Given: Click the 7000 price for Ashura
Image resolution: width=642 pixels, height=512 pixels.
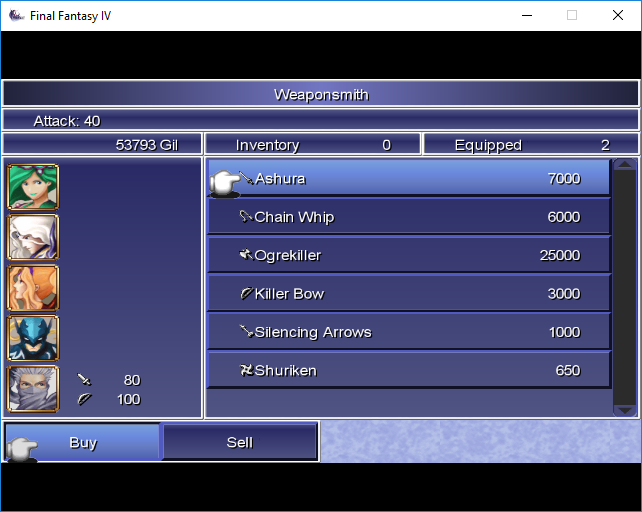Looking at the screenshot, I should (x=564, y=179).
